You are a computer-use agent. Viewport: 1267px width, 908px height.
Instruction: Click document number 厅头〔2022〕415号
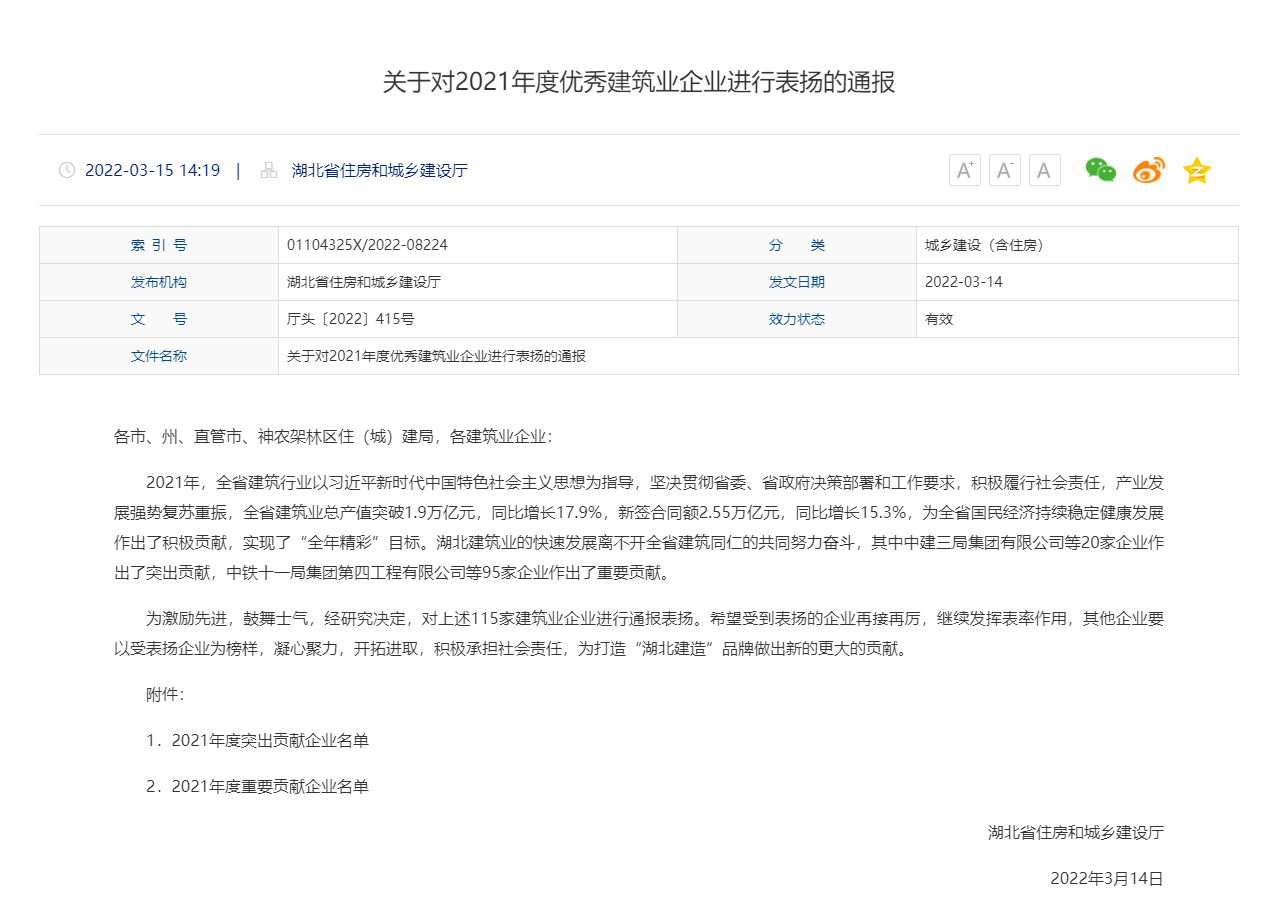click(x=350, y=319)
